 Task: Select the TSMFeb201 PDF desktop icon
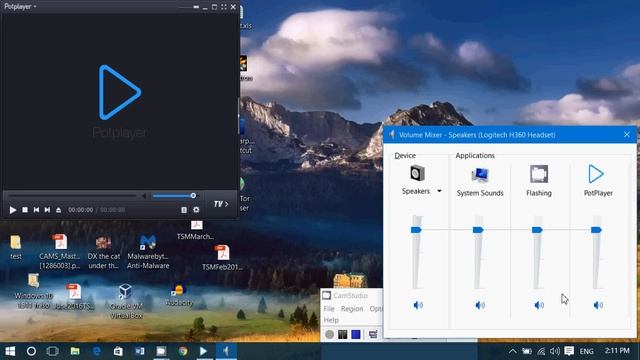(x=222, y=258)
